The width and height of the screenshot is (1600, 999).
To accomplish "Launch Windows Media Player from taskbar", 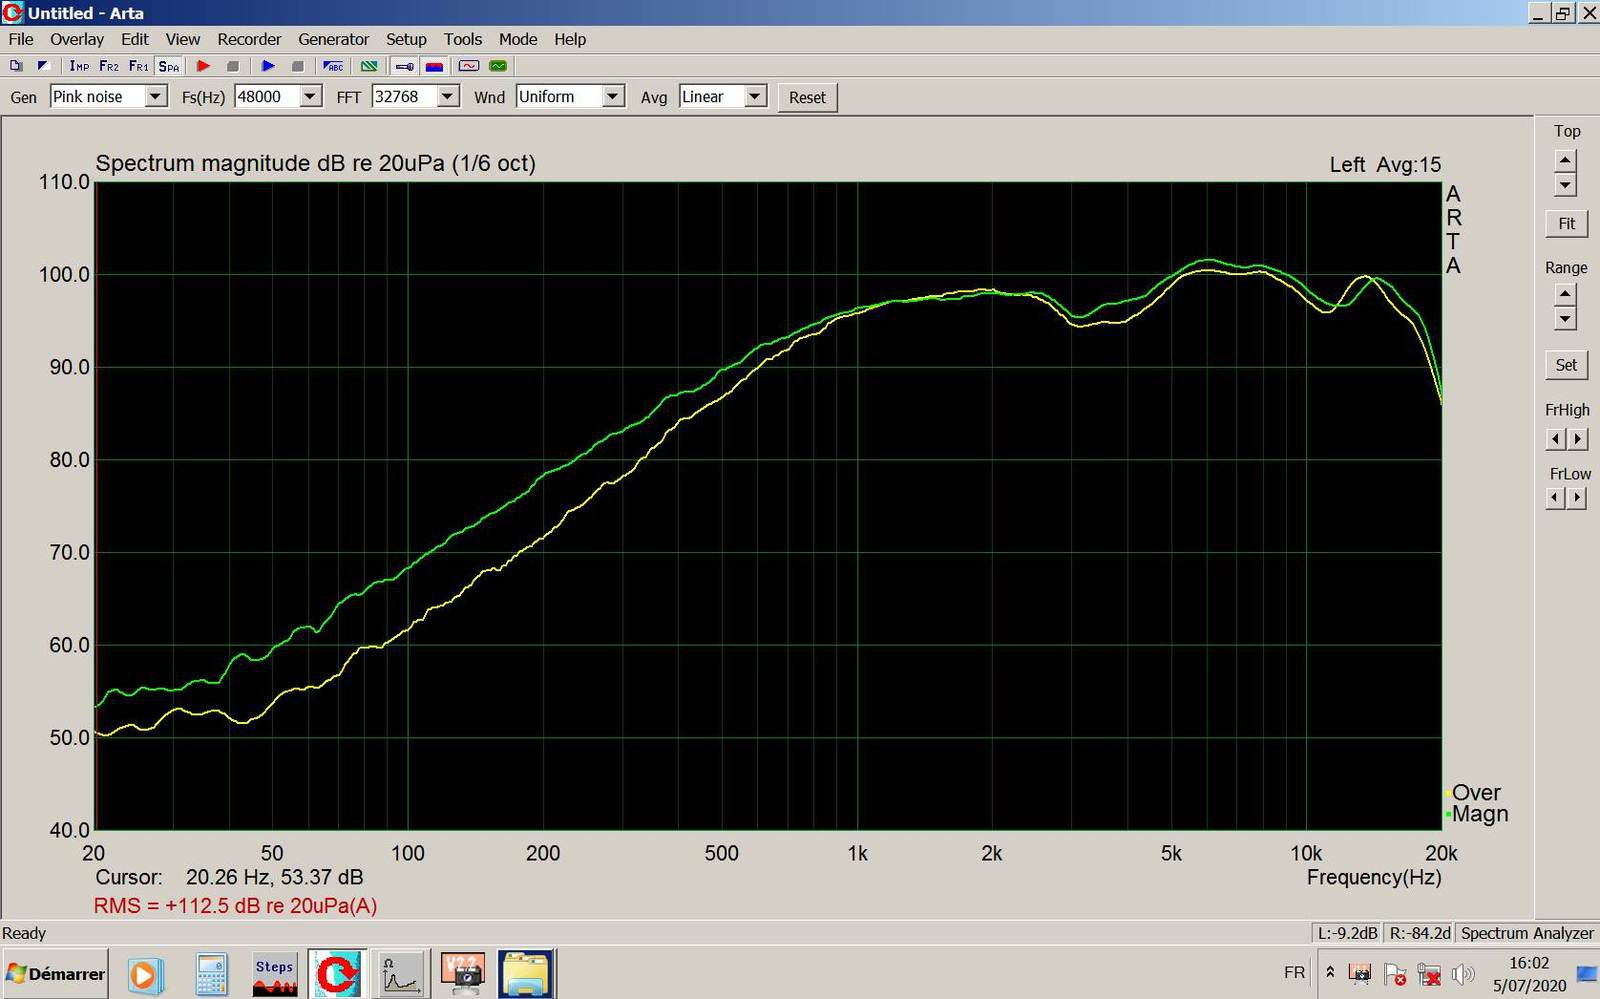I will click(145, 974).
